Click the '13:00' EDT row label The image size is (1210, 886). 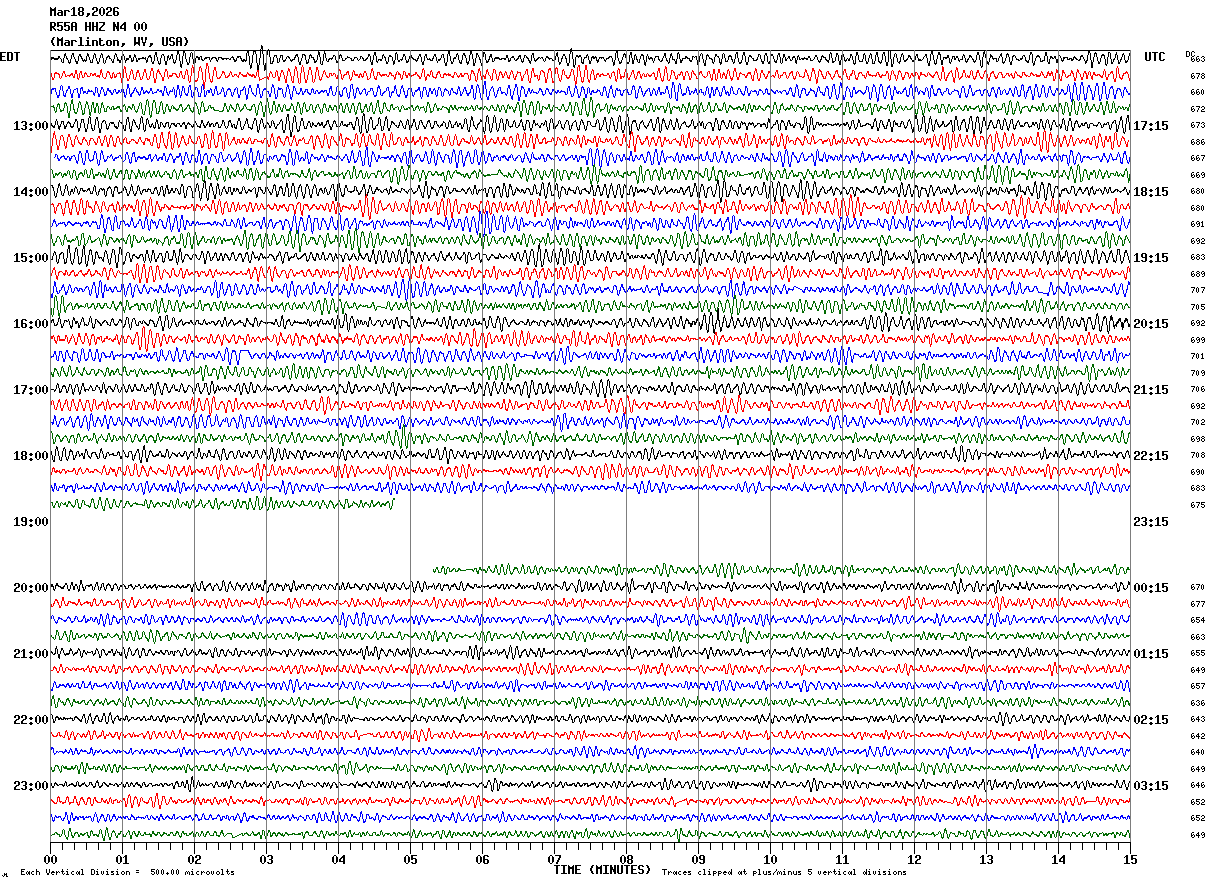(31, 126)
